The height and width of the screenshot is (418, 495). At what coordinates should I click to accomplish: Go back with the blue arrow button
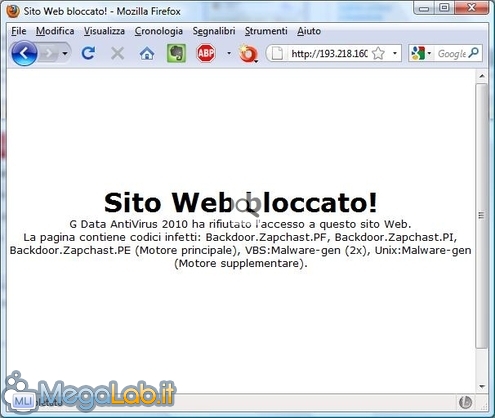24,53
